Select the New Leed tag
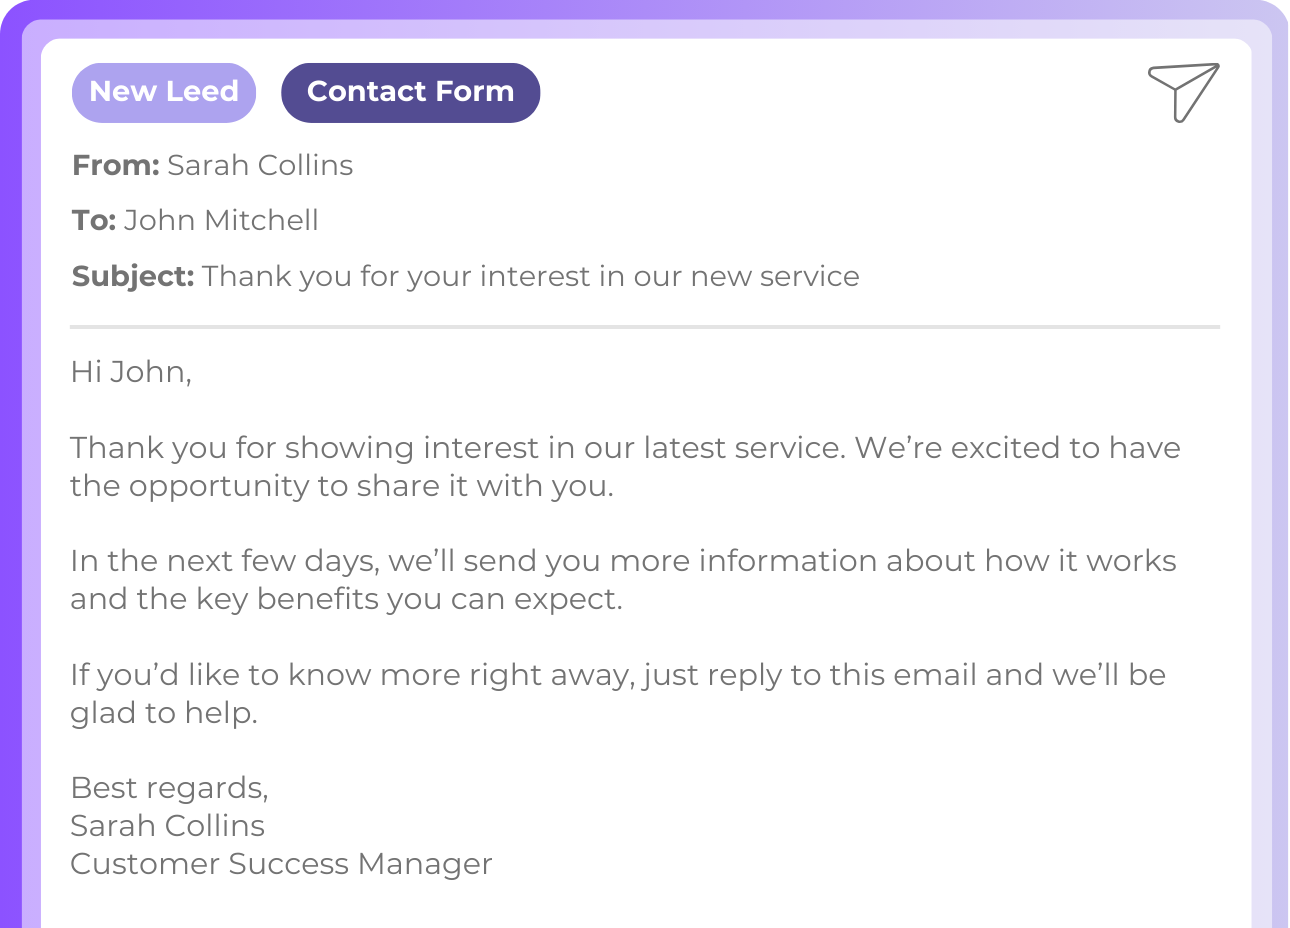This screenshot has width=1290, height=928. (x=164, y=92)
